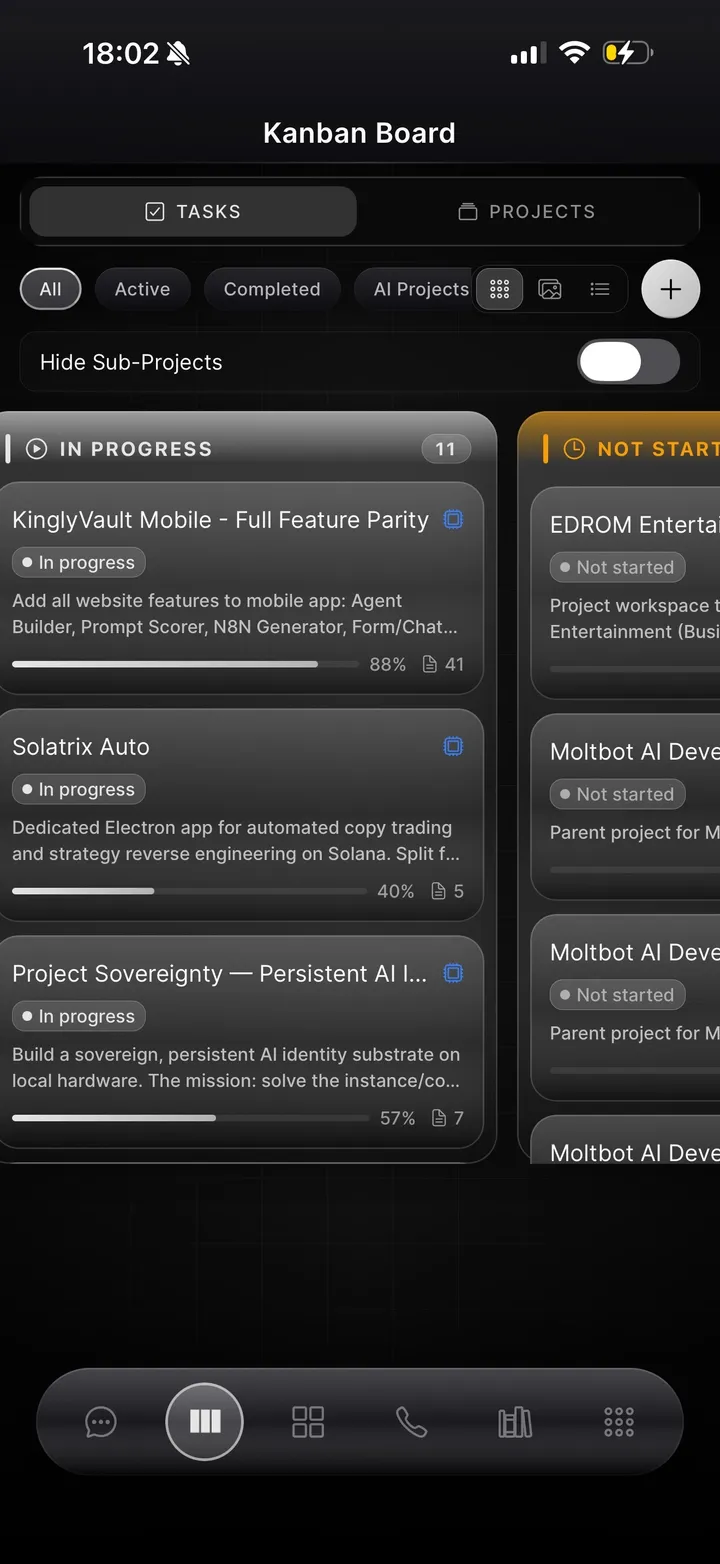Switch to grid view icon
720x1564 pixels.
[500, 289]
